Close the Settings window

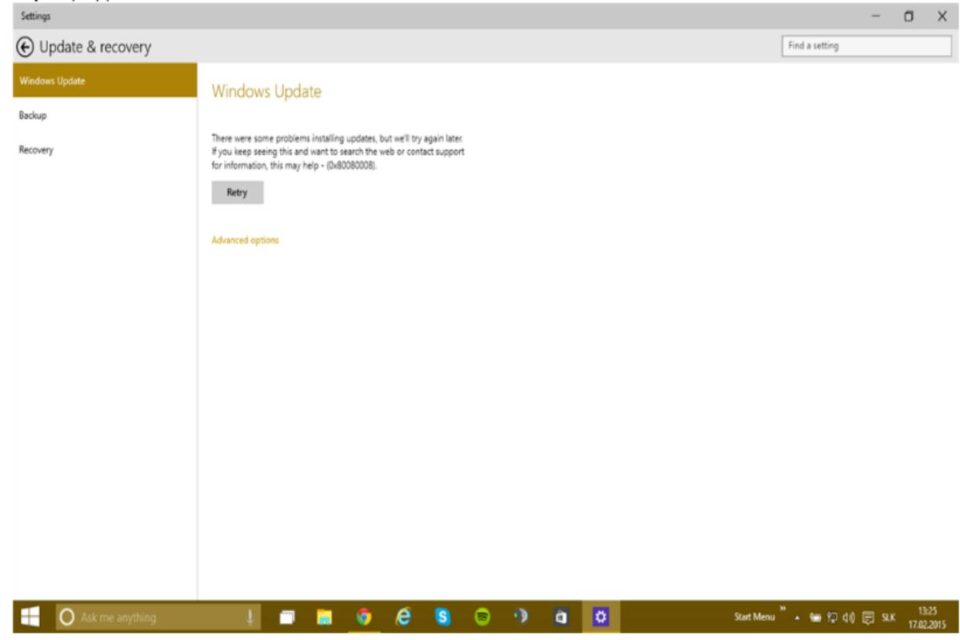pos(942,16)
